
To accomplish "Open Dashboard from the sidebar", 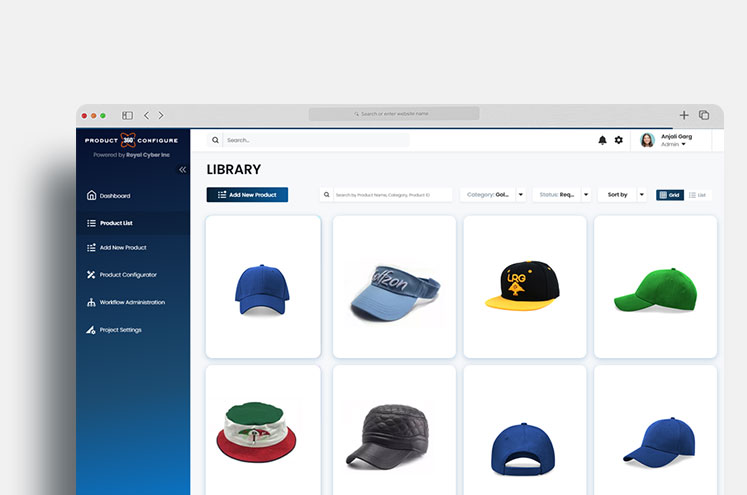I will [115, 196].
